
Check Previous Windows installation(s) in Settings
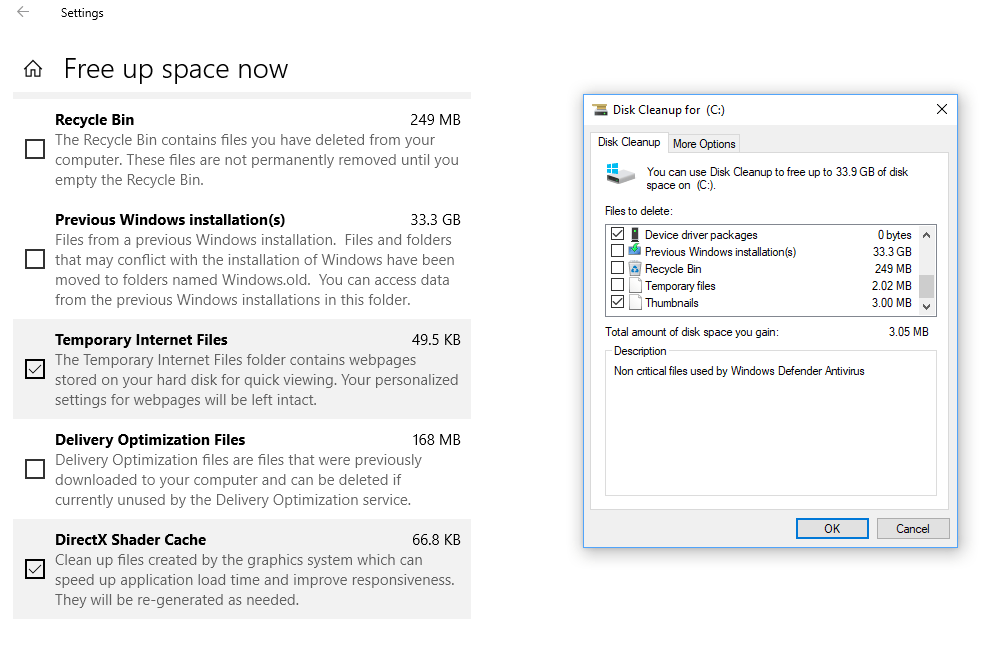35,259
